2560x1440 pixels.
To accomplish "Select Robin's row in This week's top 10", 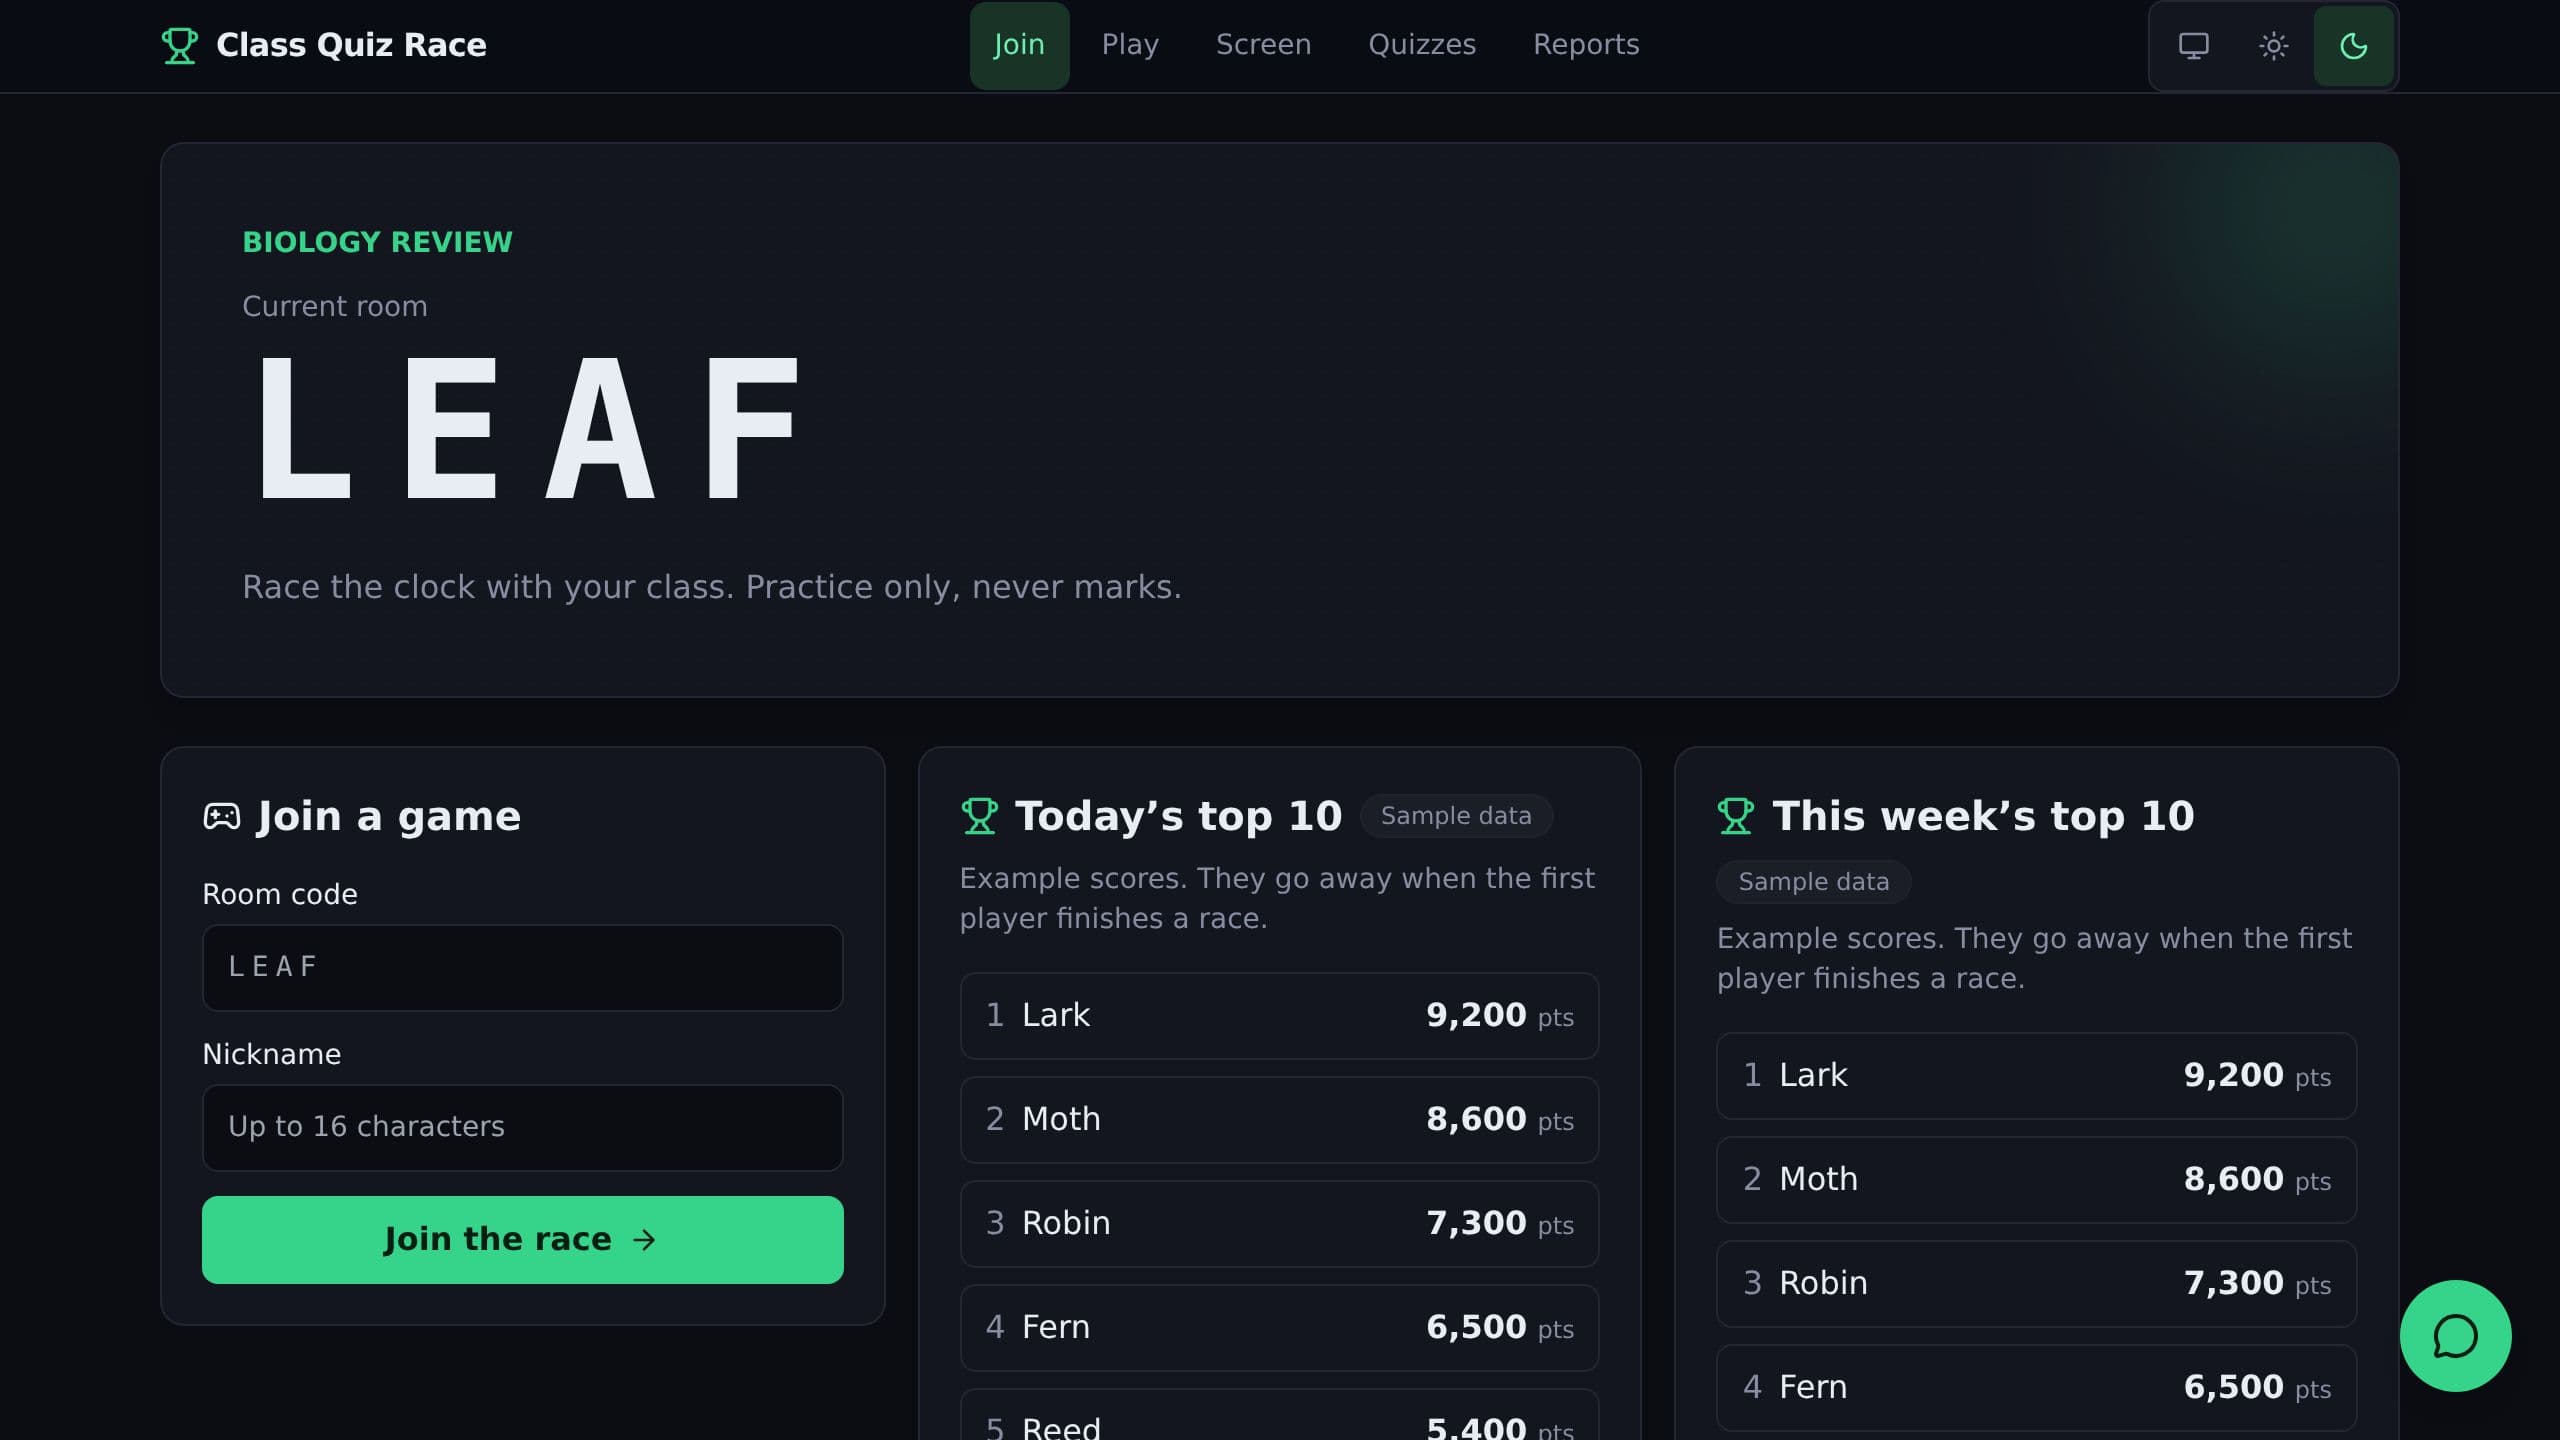I will coord(2036,1284).
